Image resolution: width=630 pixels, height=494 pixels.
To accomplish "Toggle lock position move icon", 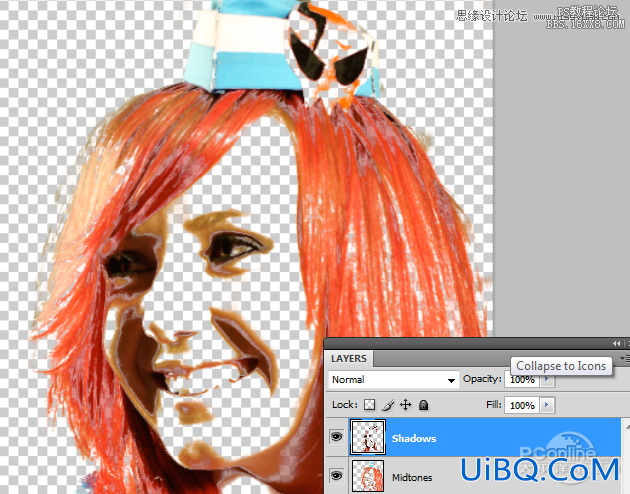I will 405,404.
